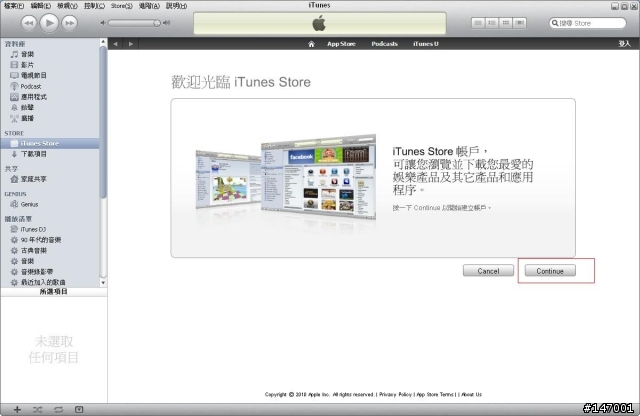Image resolution: width=640 pixels, height=416 pixels.
Task: Select iTunes Store in sidebar
Action: pos(50,143)
